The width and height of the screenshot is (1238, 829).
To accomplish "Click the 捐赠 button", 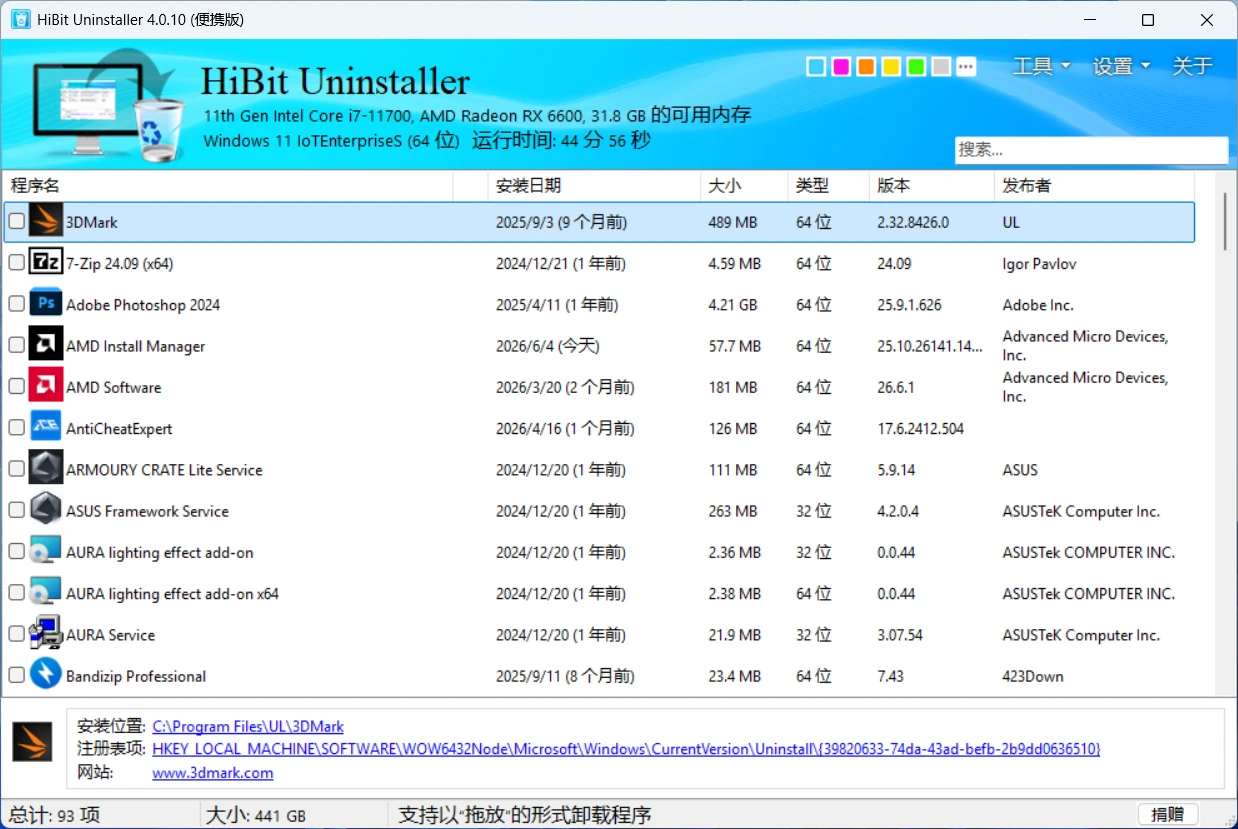I will (x=1168, y=814).
